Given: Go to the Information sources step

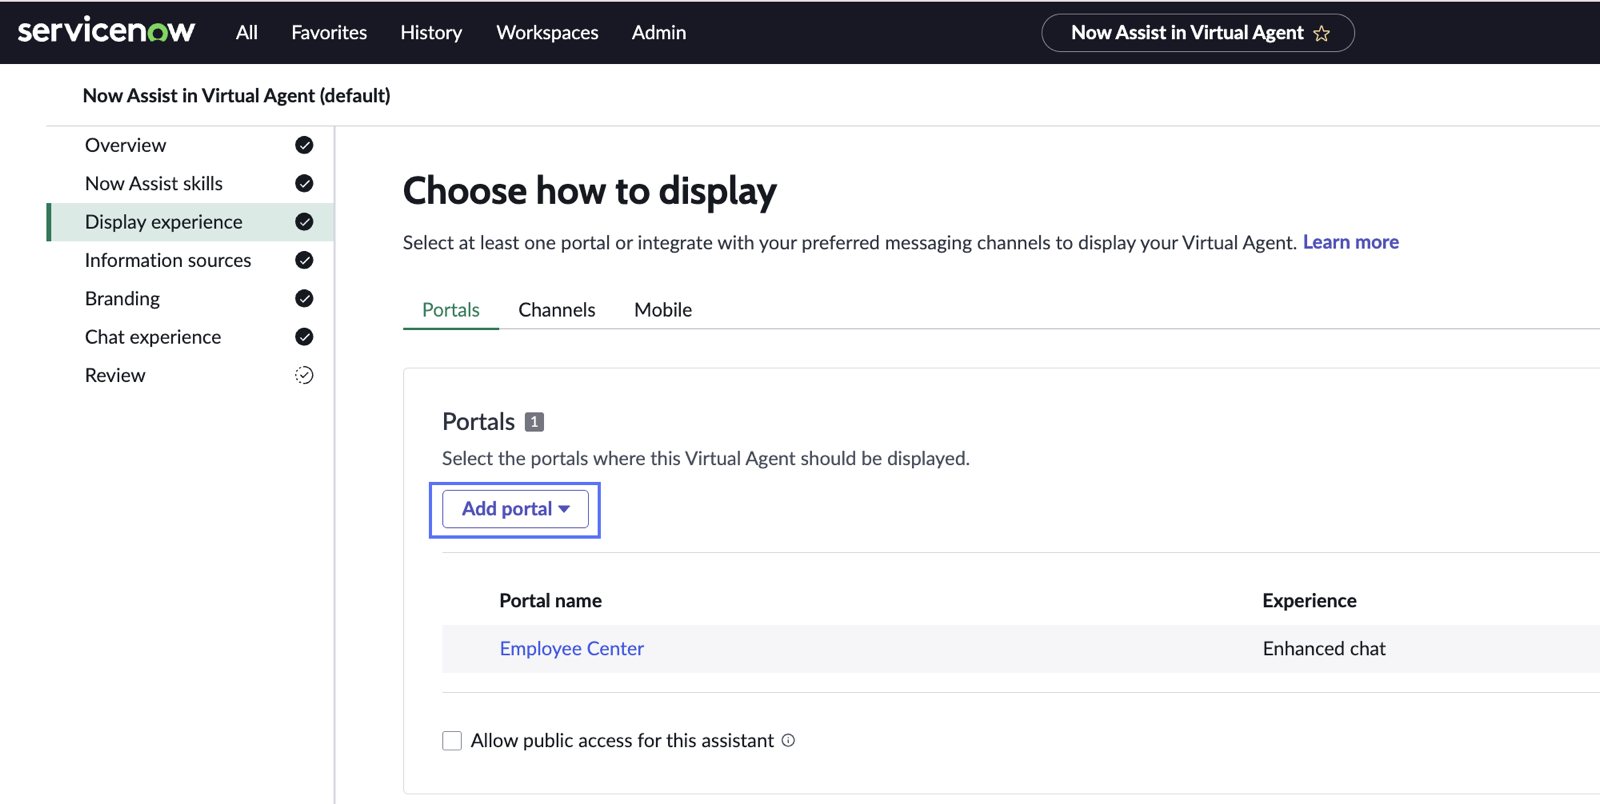Looking at the screenshot, I should click(168, 260).
